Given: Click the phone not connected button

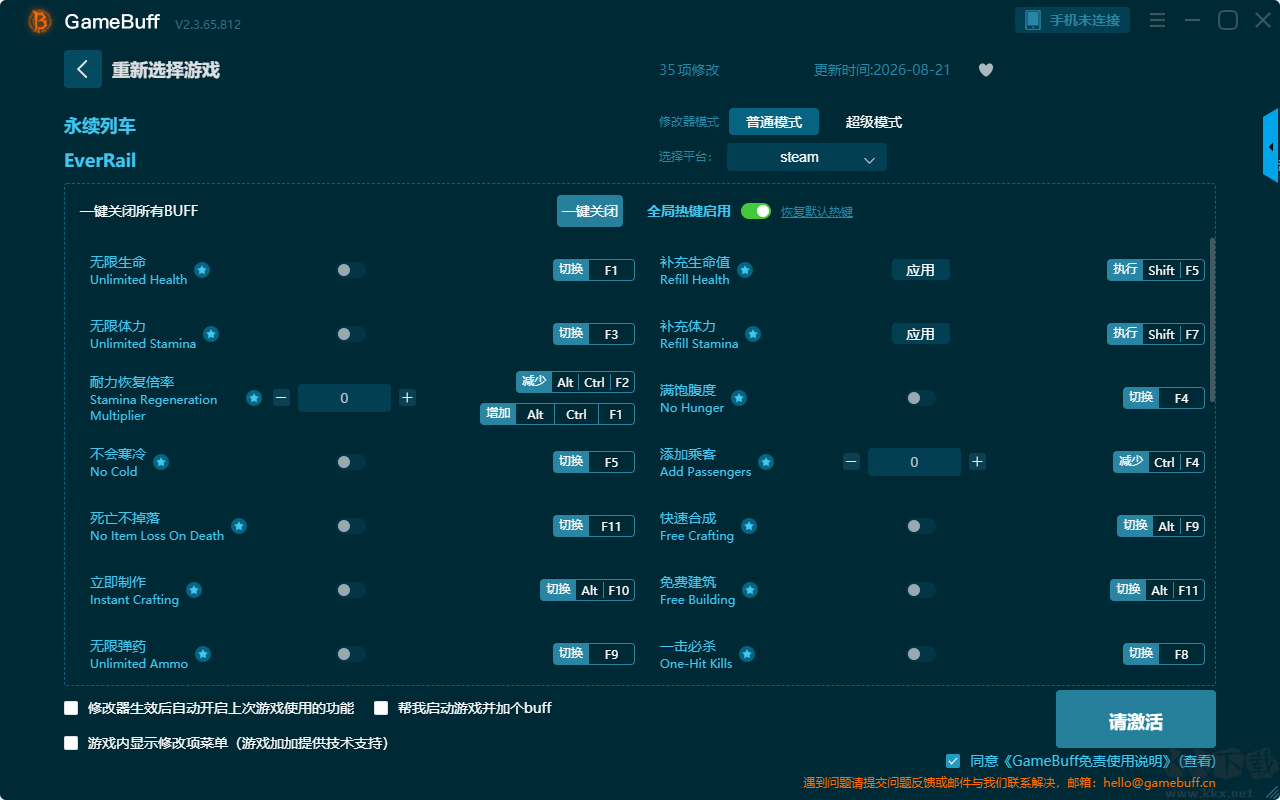Looking at the screenshot, I should pos(1073,20).
